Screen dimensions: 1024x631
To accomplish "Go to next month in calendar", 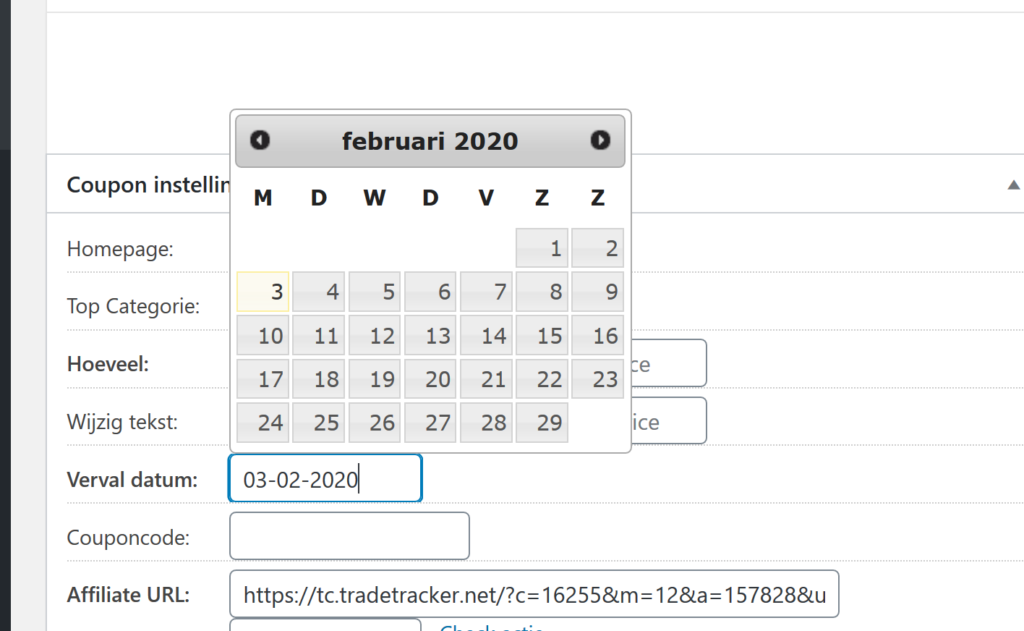I will click(x=600, y=141).
